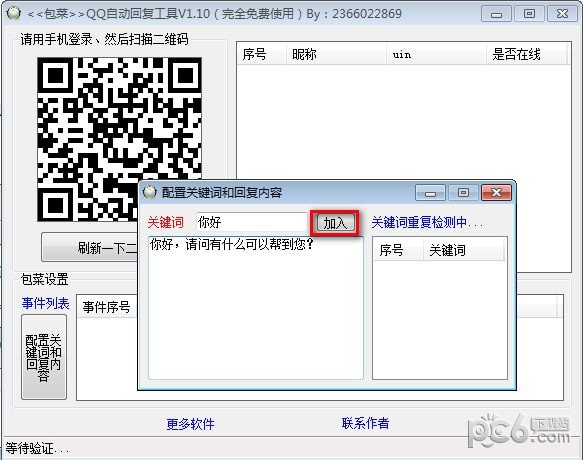The height and width of the screenshot is (460, 583).
Task: Click the 关键词重复检测中 status label
Action: point(427,222)
